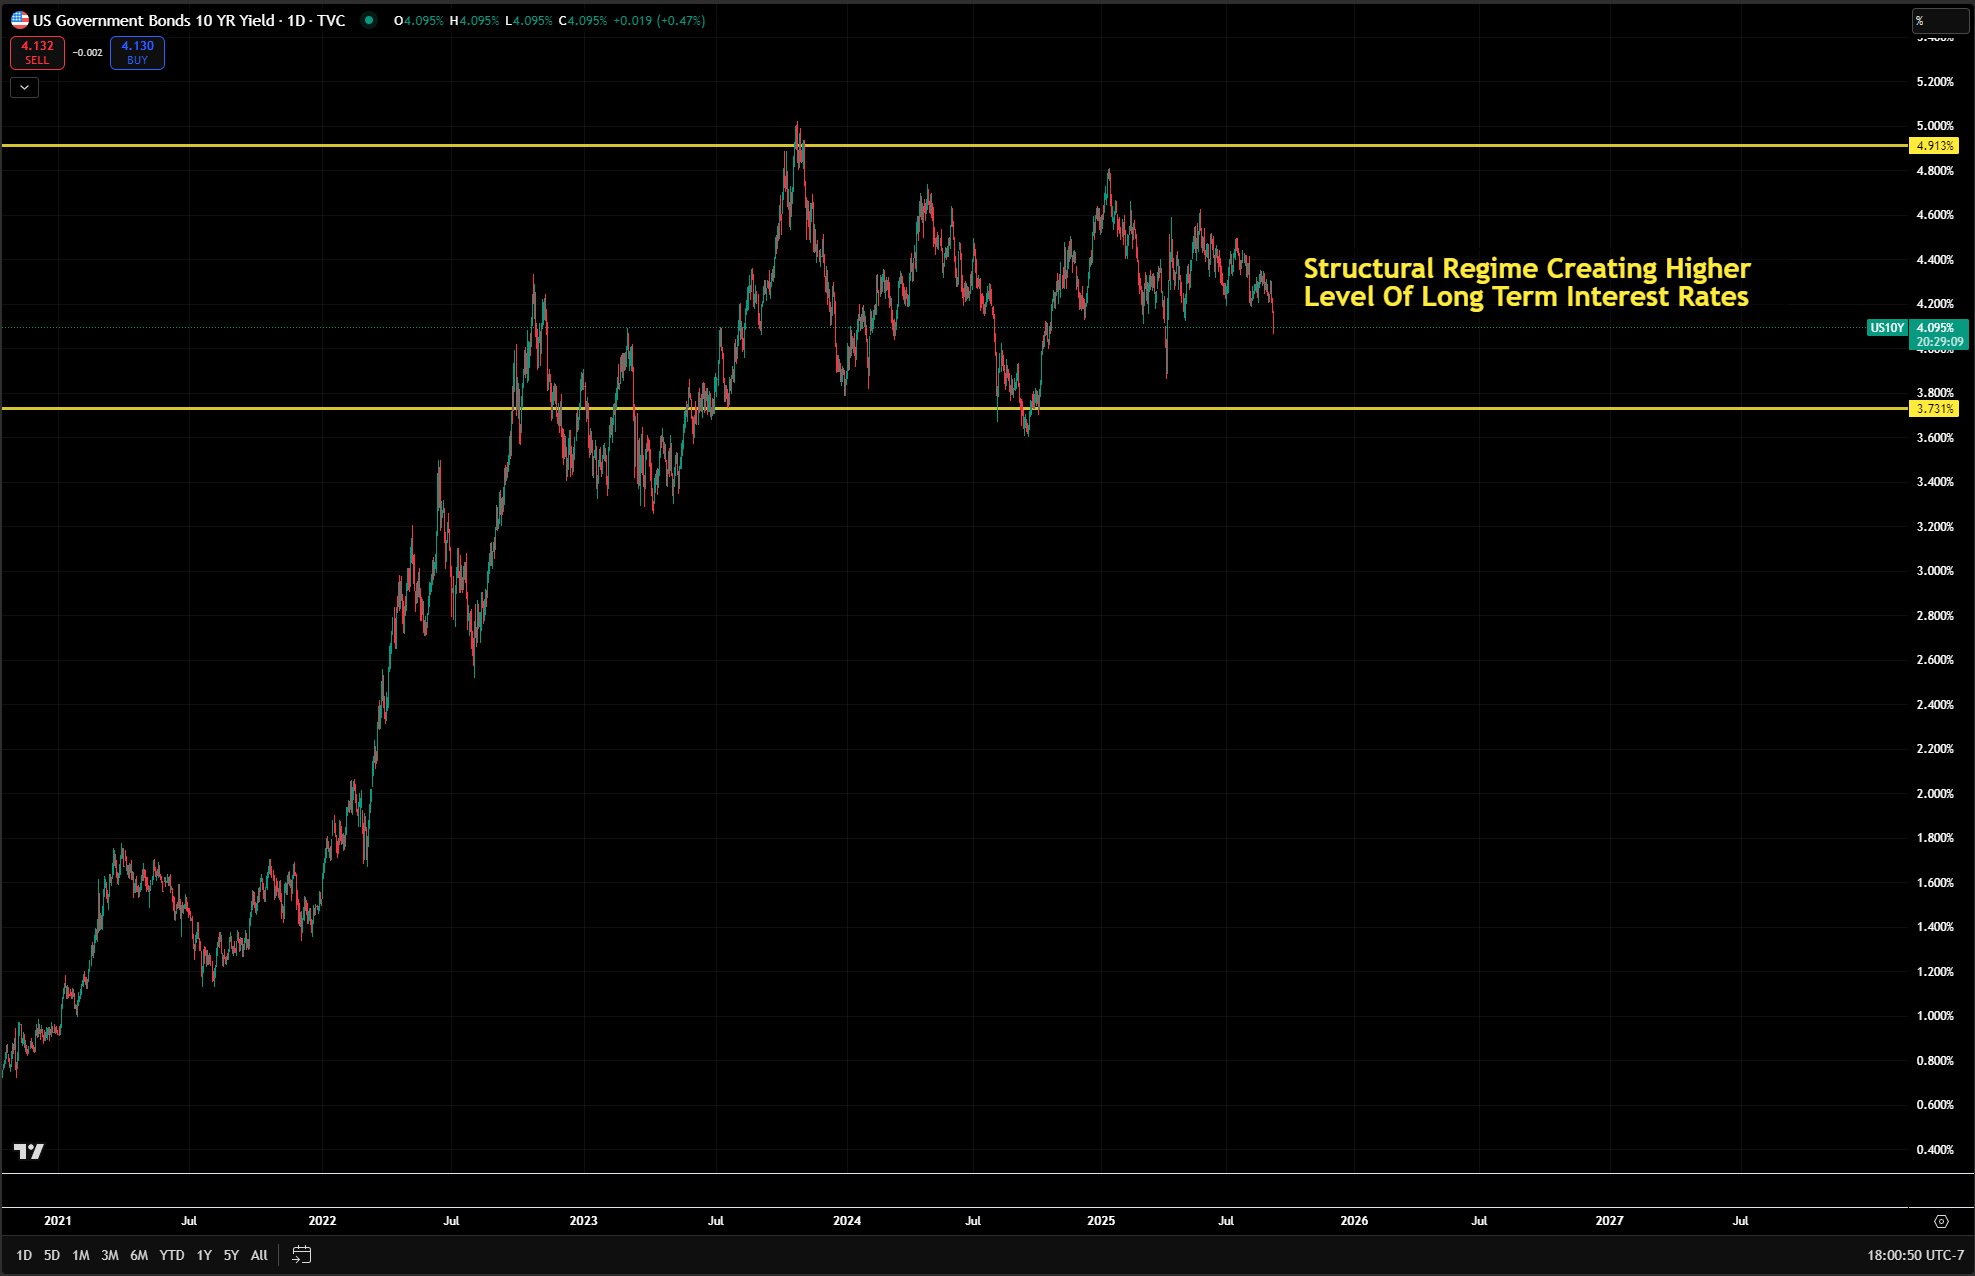Switch to the 6M time range
Screen dimensions: 1975x1276
[x=139, y=1255]
